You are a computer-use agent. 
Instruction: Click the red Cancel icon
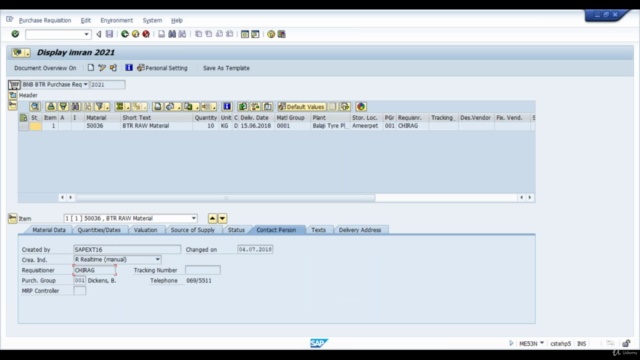[146, 34]
